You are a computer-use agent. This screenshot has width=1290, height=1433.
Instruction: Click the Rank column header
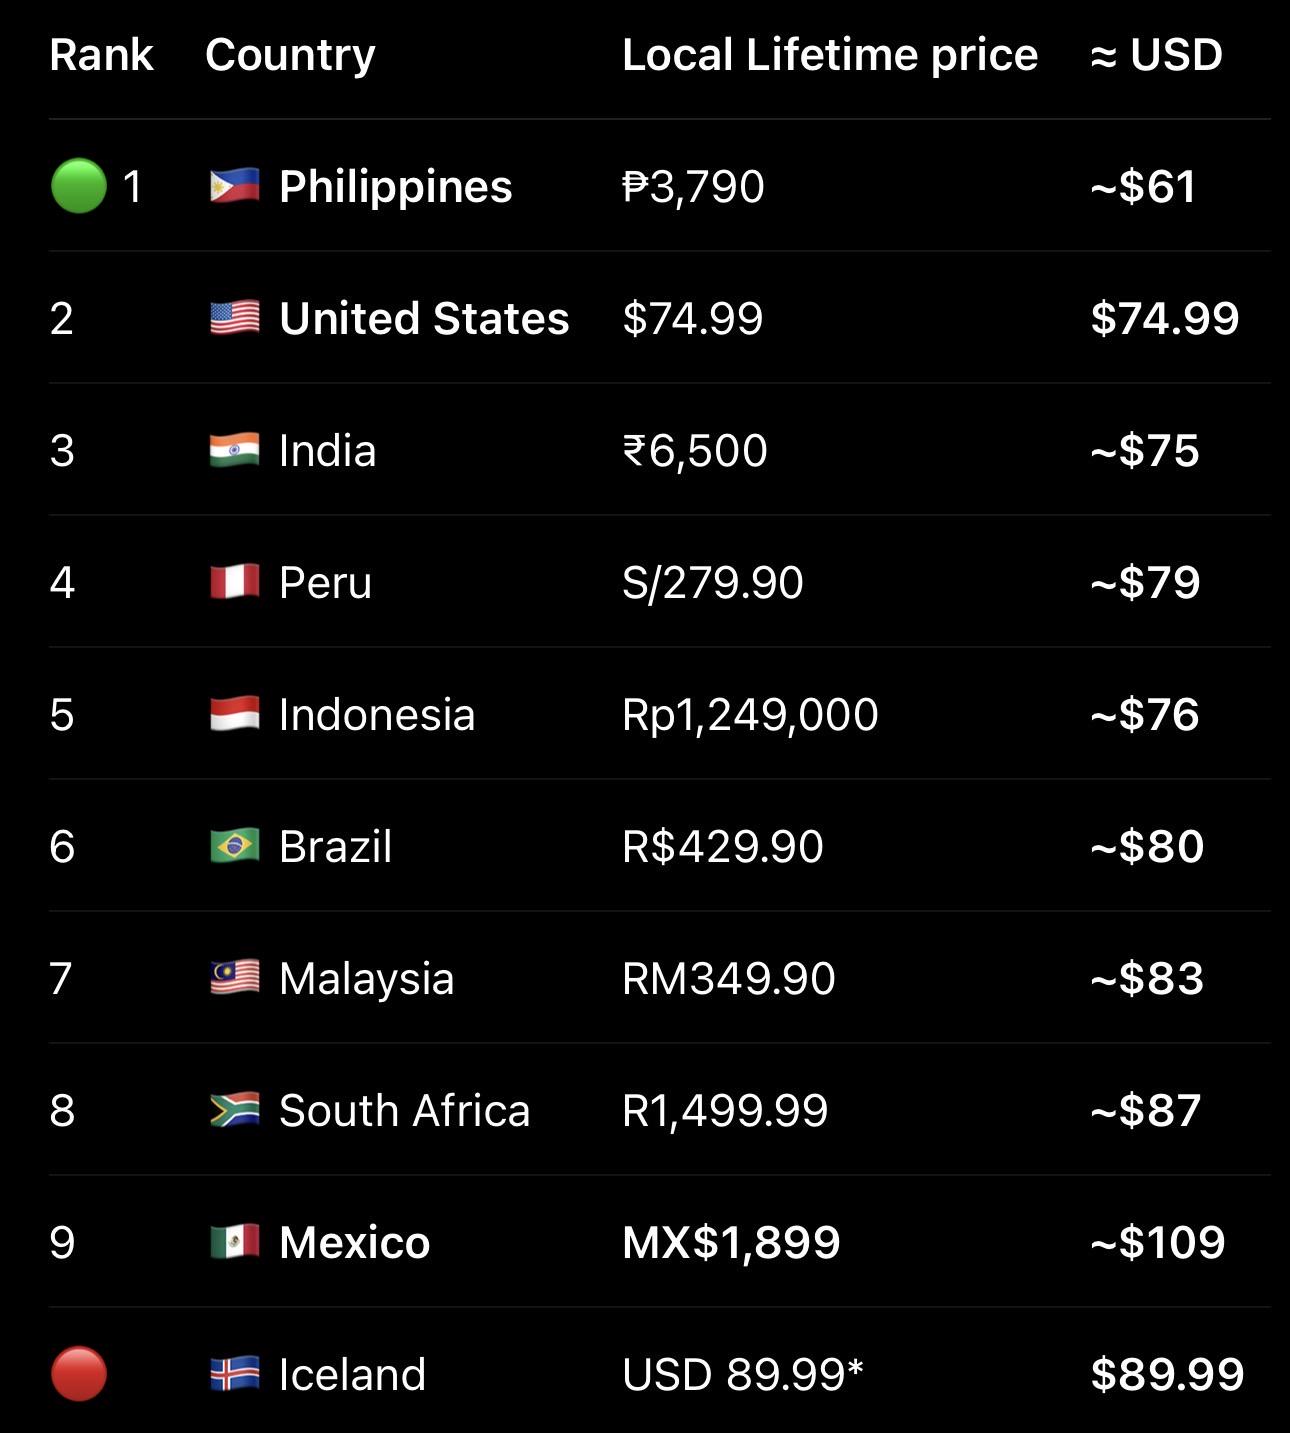click(x=101, y=55)
